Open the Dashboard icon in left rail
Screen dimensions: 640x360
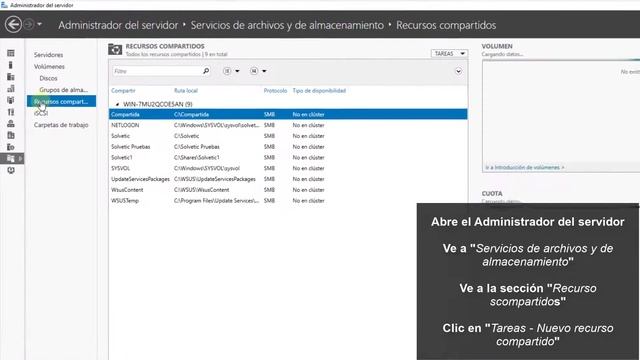(11, 53)
